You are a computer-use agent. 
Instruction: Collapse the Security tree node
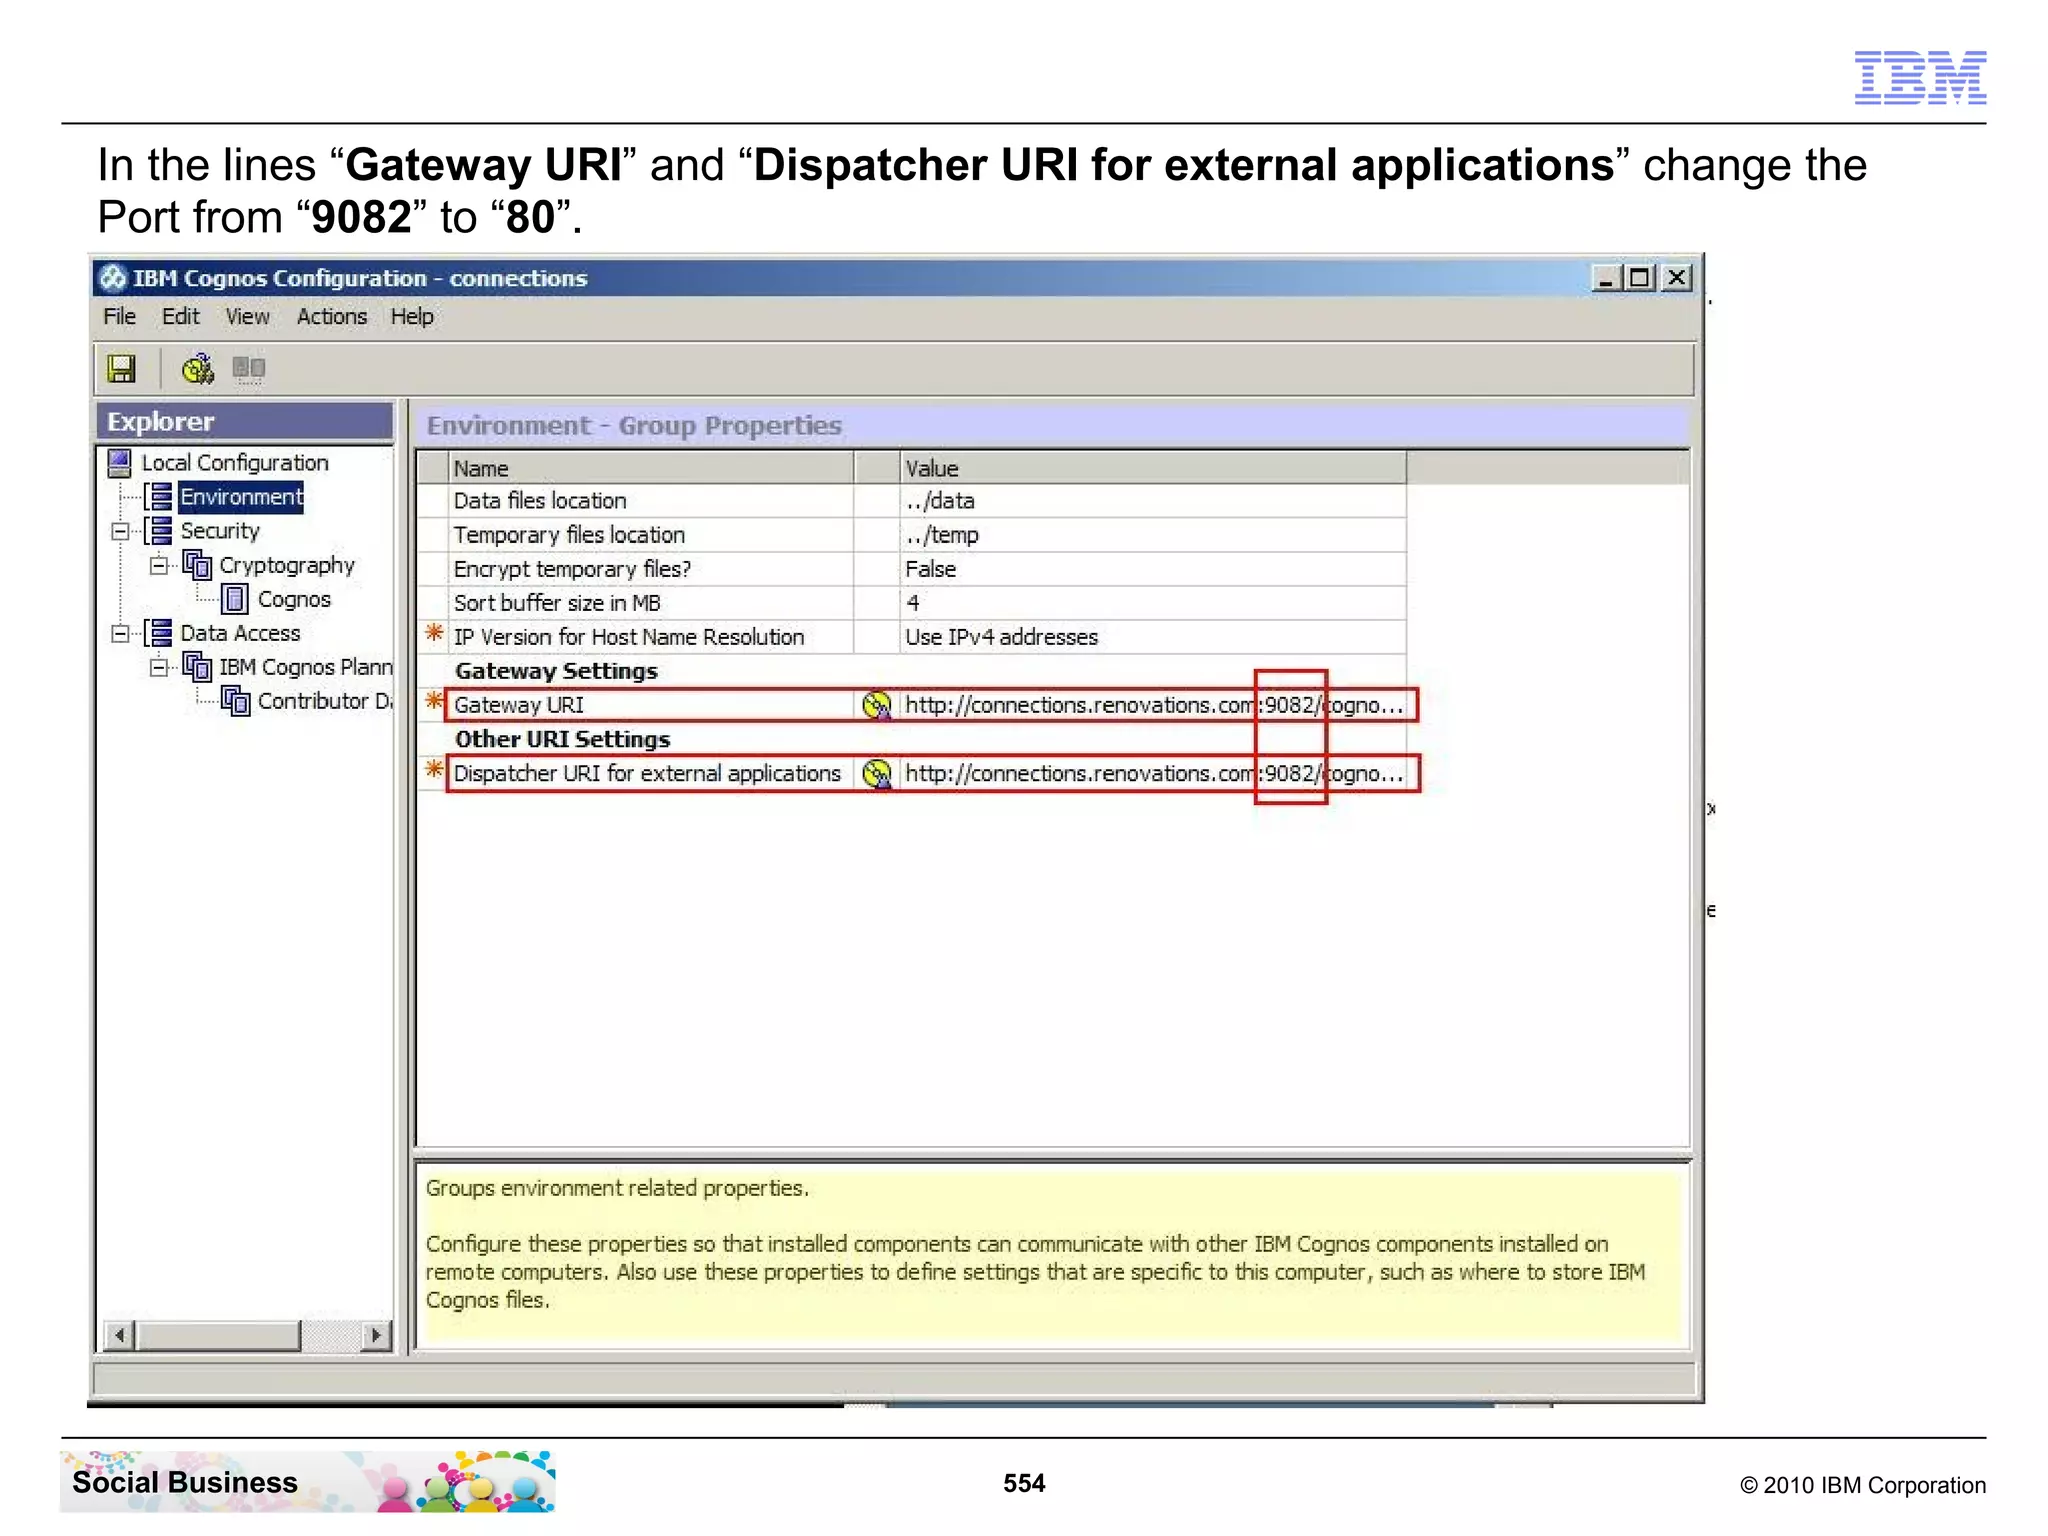[x=120, y=531]
